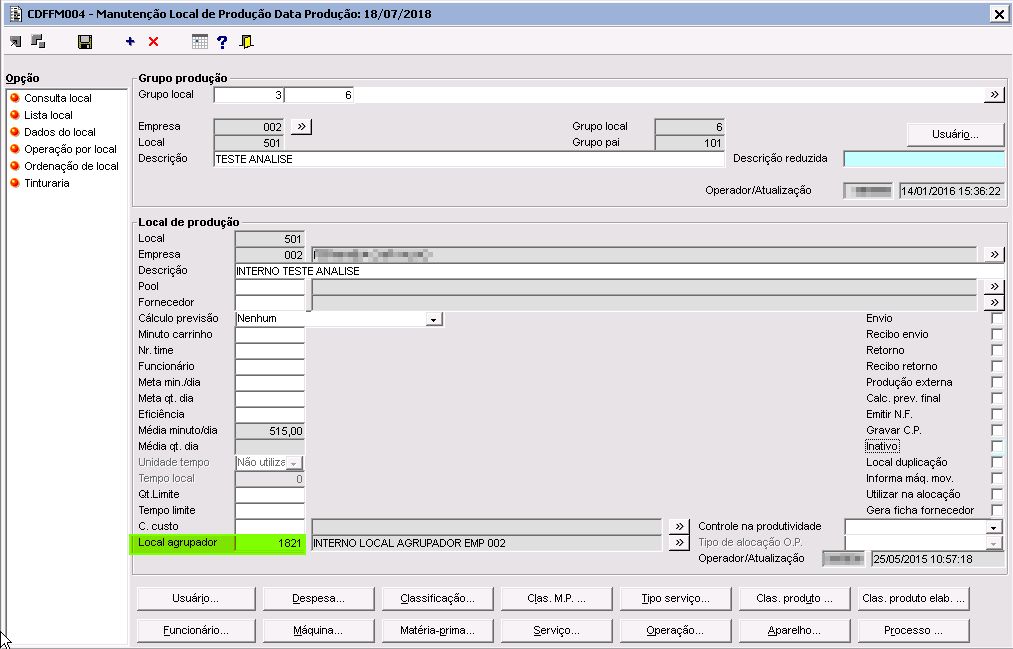Toggle the Recibo envio checkbox

point(997,335)
